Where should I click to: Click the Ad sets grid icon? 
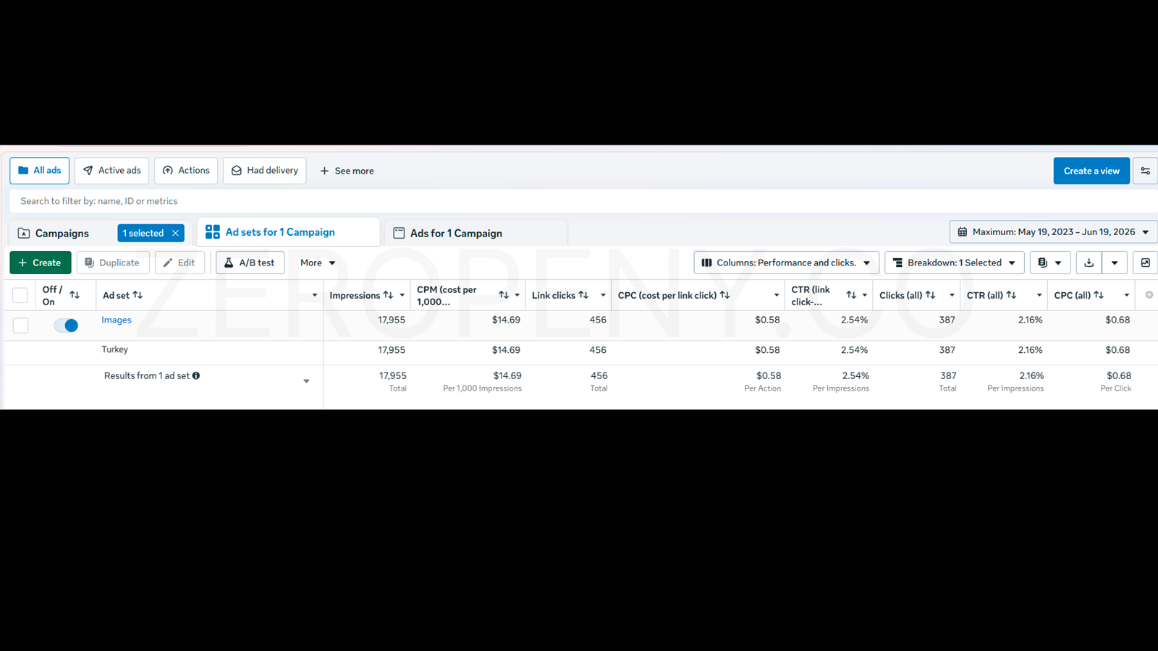pyautogui.click(x=213, y=232)
